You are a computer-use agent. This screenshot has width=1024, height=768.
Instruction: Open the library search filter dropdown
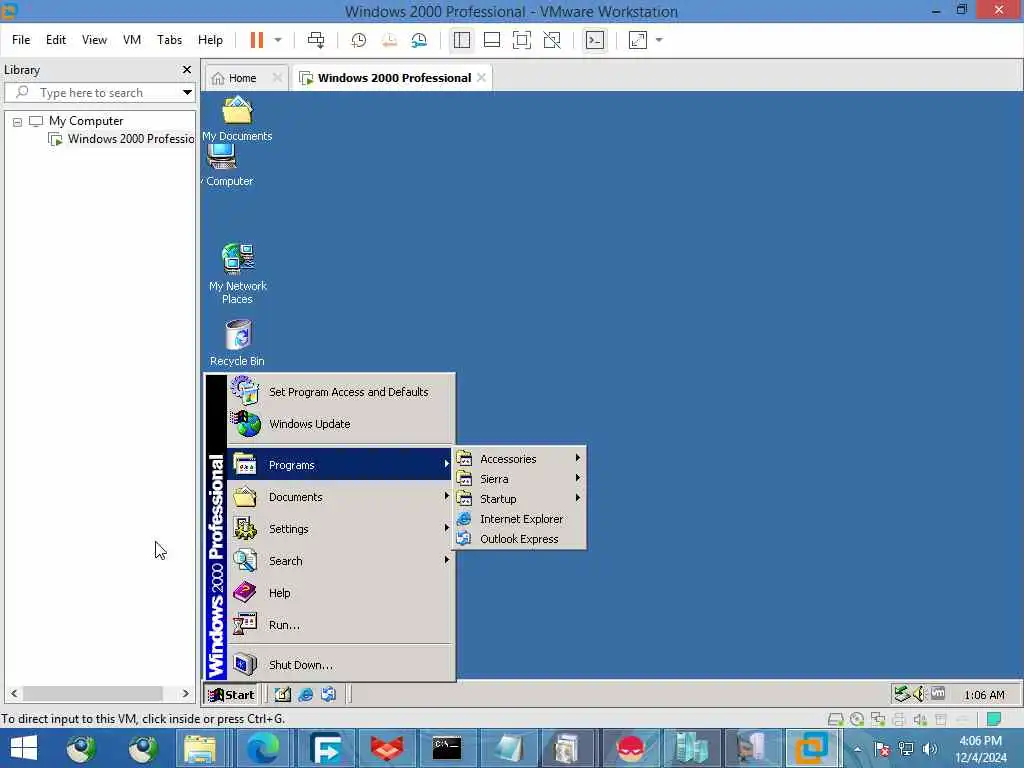[x=187, y=93]
